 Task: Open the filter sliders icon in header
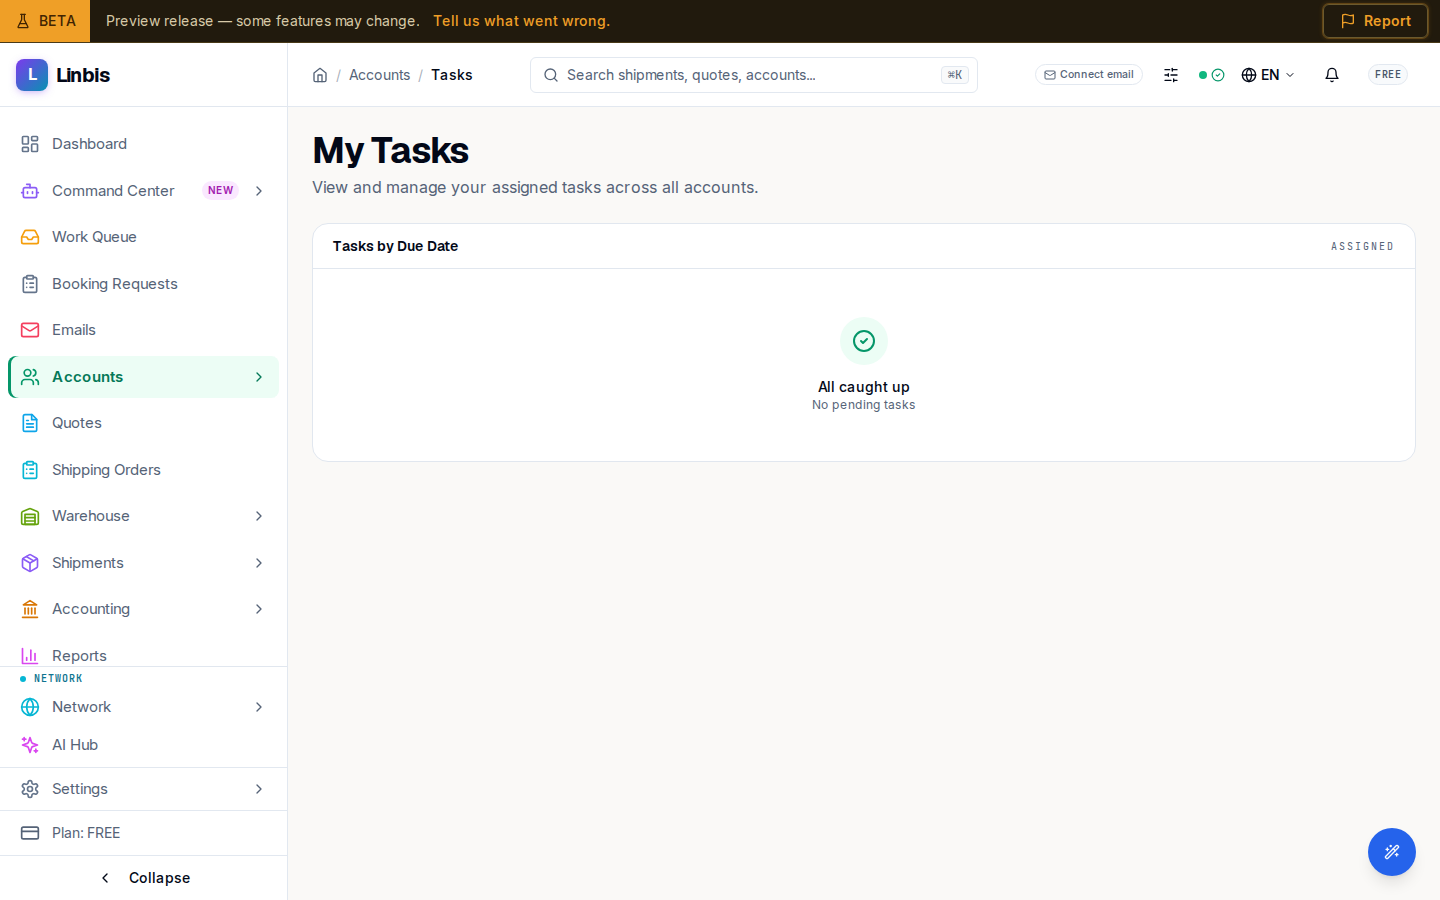(1171, 75)
